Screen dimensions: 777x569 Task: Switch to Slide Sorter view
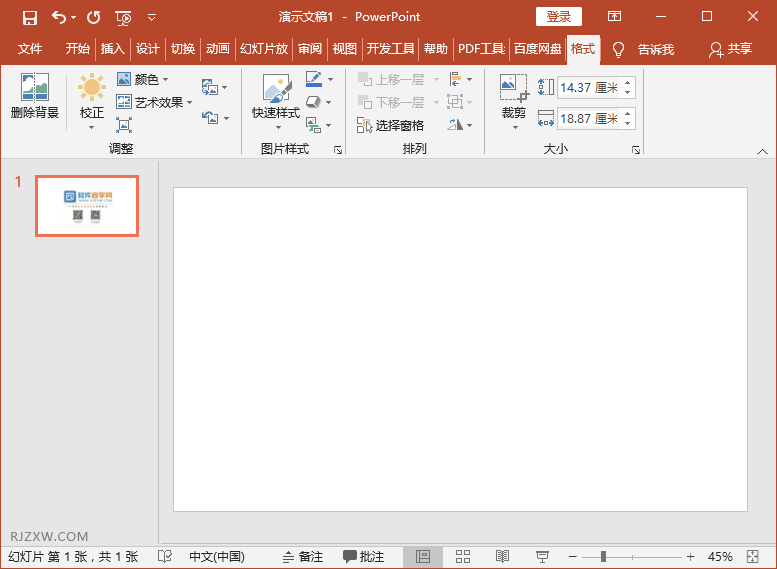[463, 556]
